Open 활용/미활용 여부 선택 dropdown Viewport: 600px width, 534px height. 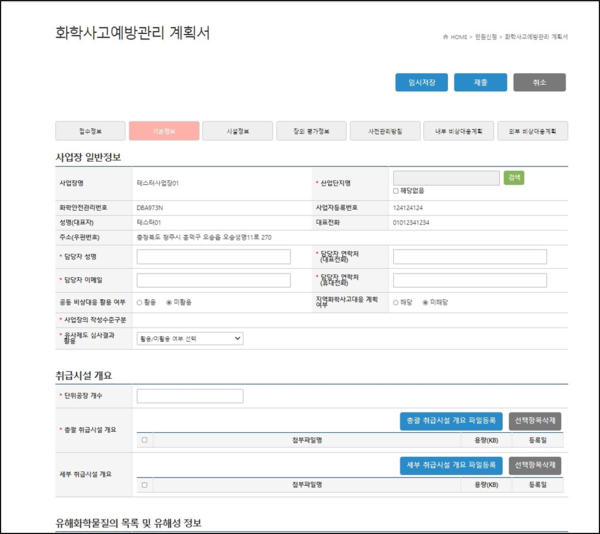point(190,339)
